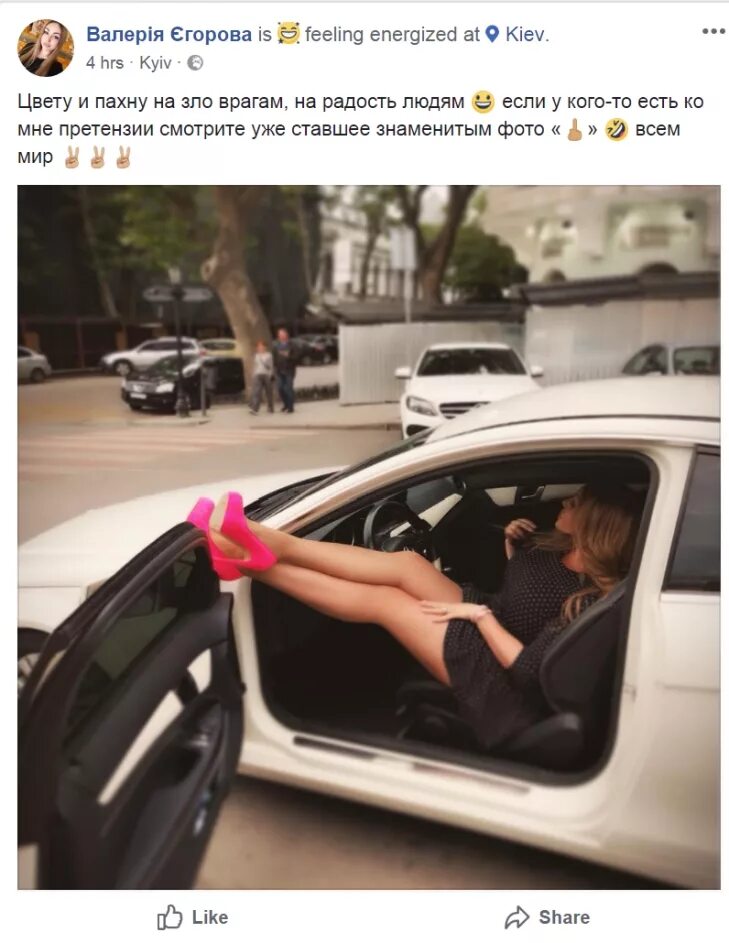The height and width of the screenshot is (943, 729).
Task: Open the posted car photo
Action: 369,537
